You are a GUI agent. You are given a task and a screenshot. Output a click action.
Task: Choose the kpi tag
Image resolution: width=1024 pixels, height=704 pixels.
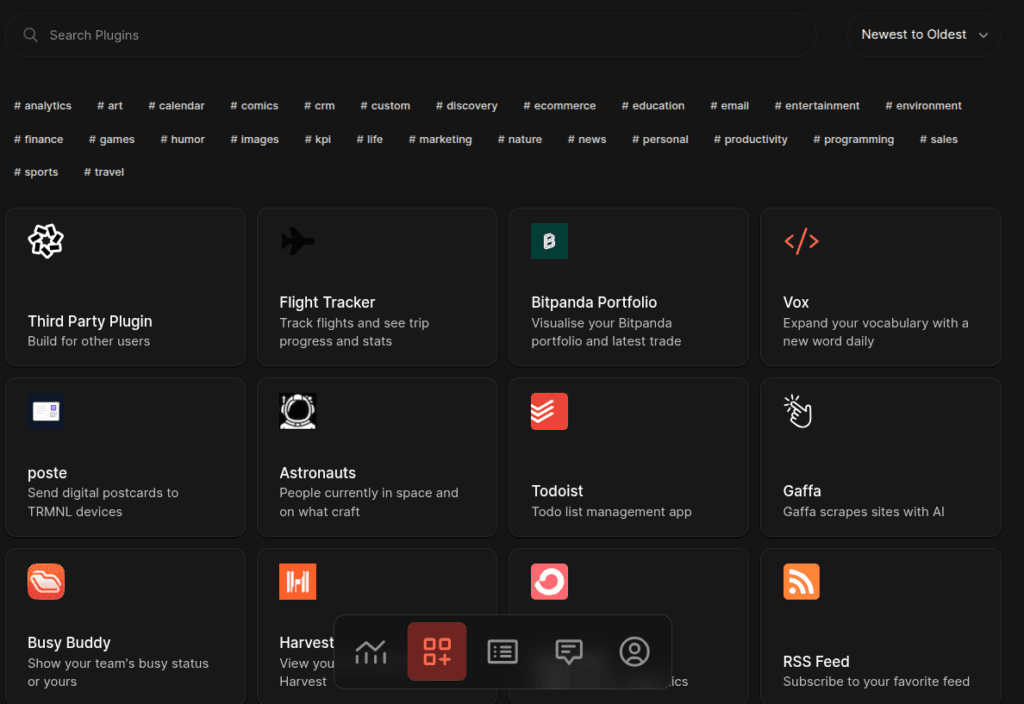(x=318, y=139)
